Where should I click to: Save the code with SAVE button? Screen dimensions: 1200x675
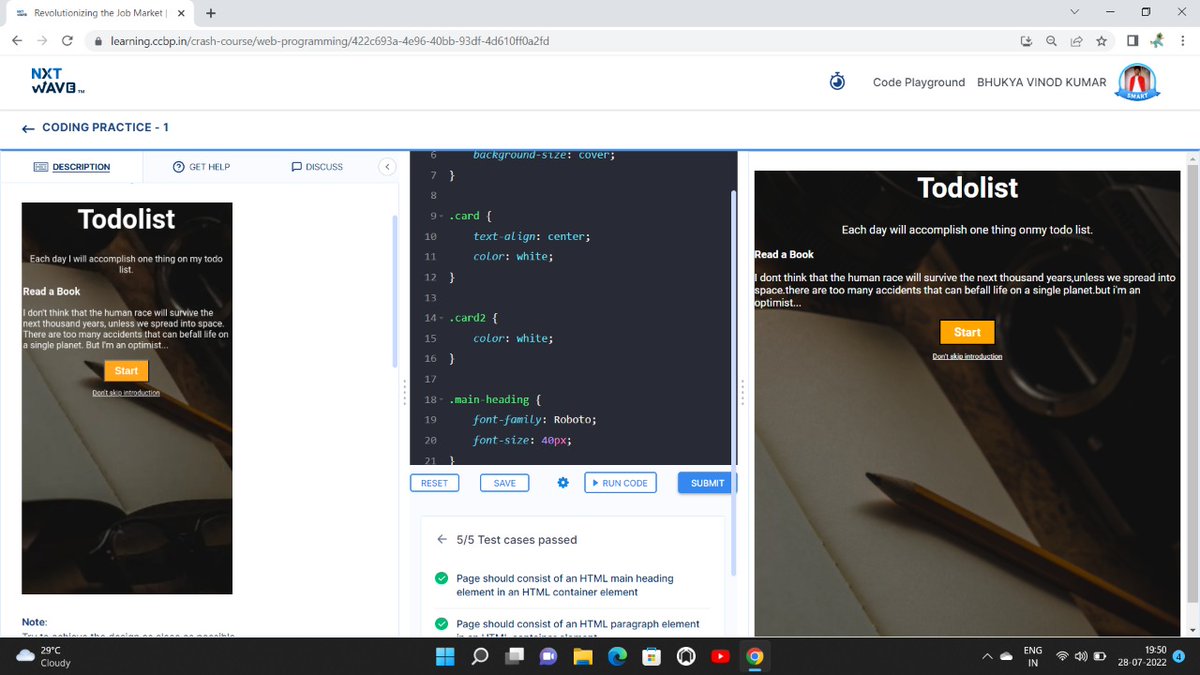(x=505, y=483)
